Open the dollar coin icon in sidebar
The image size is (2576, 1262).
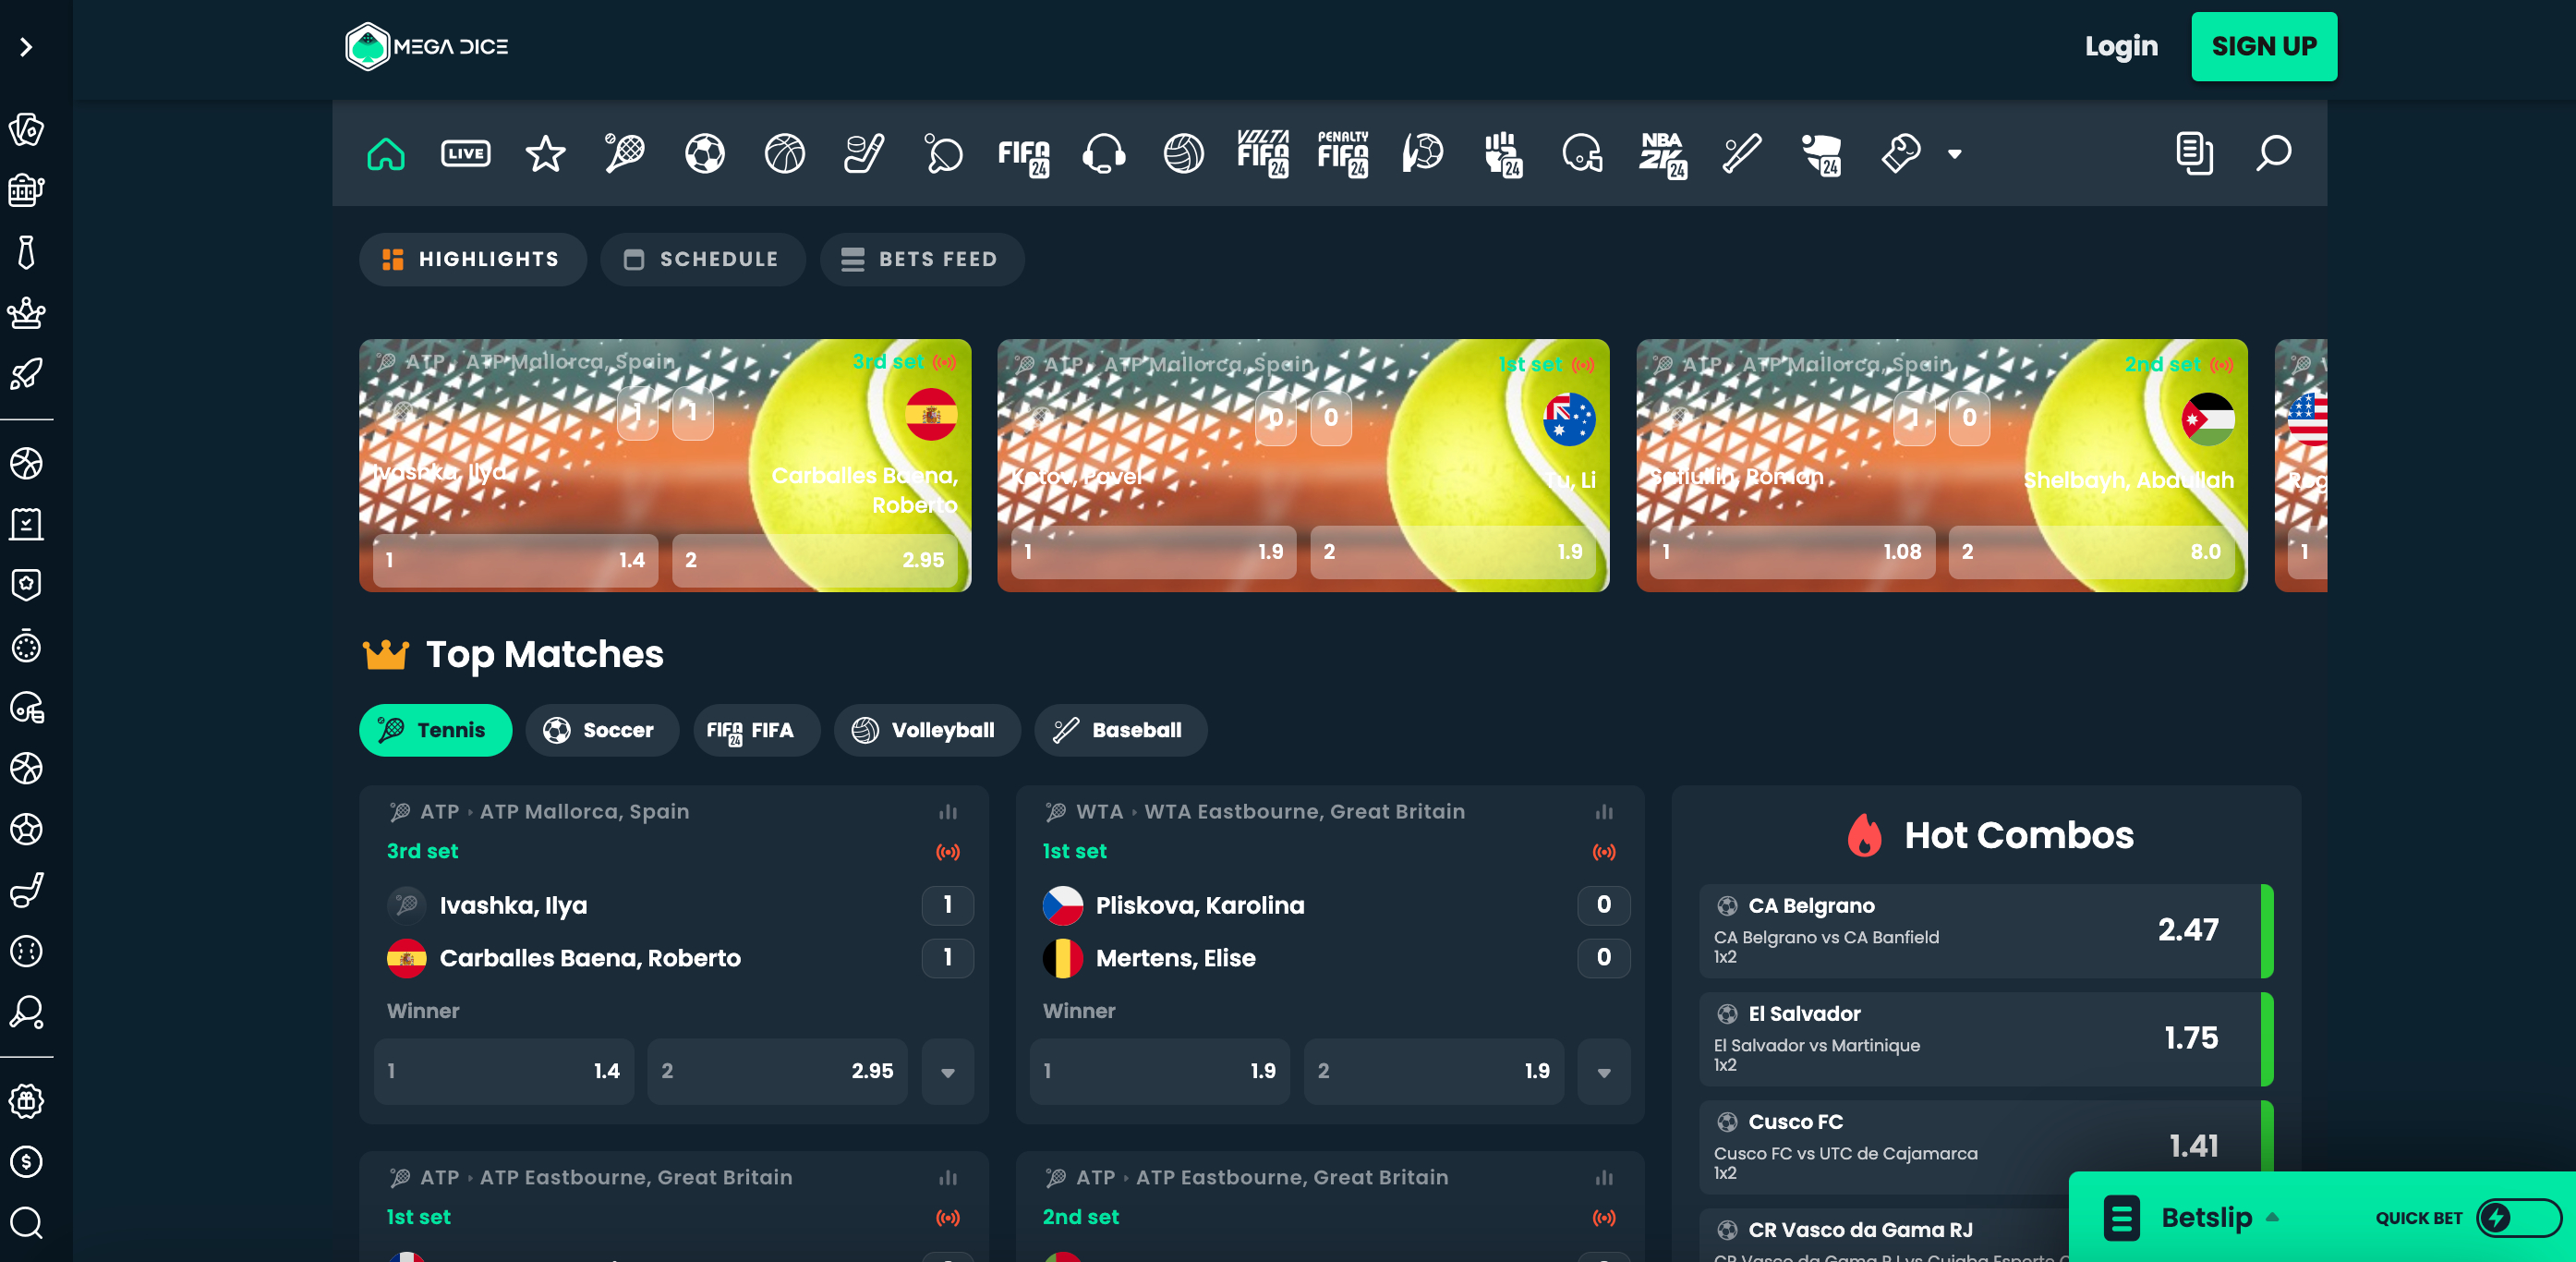click(27, 1162)
